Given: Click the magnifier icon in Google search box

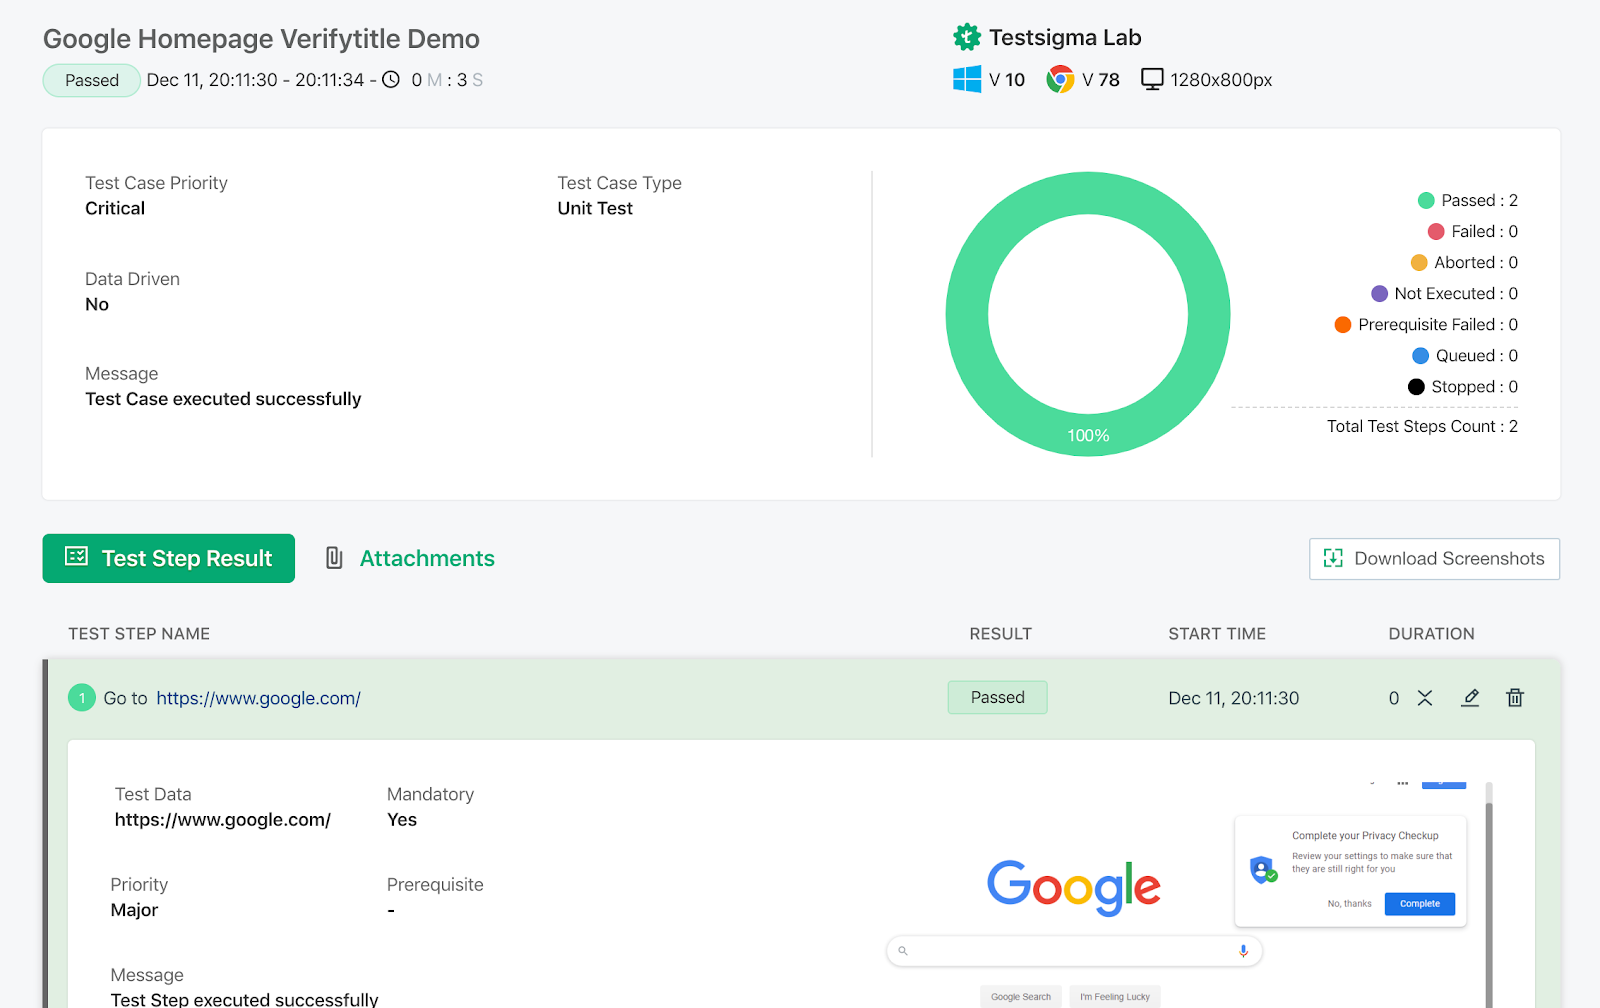Looking at the screenshot, I should coord(903,951).
